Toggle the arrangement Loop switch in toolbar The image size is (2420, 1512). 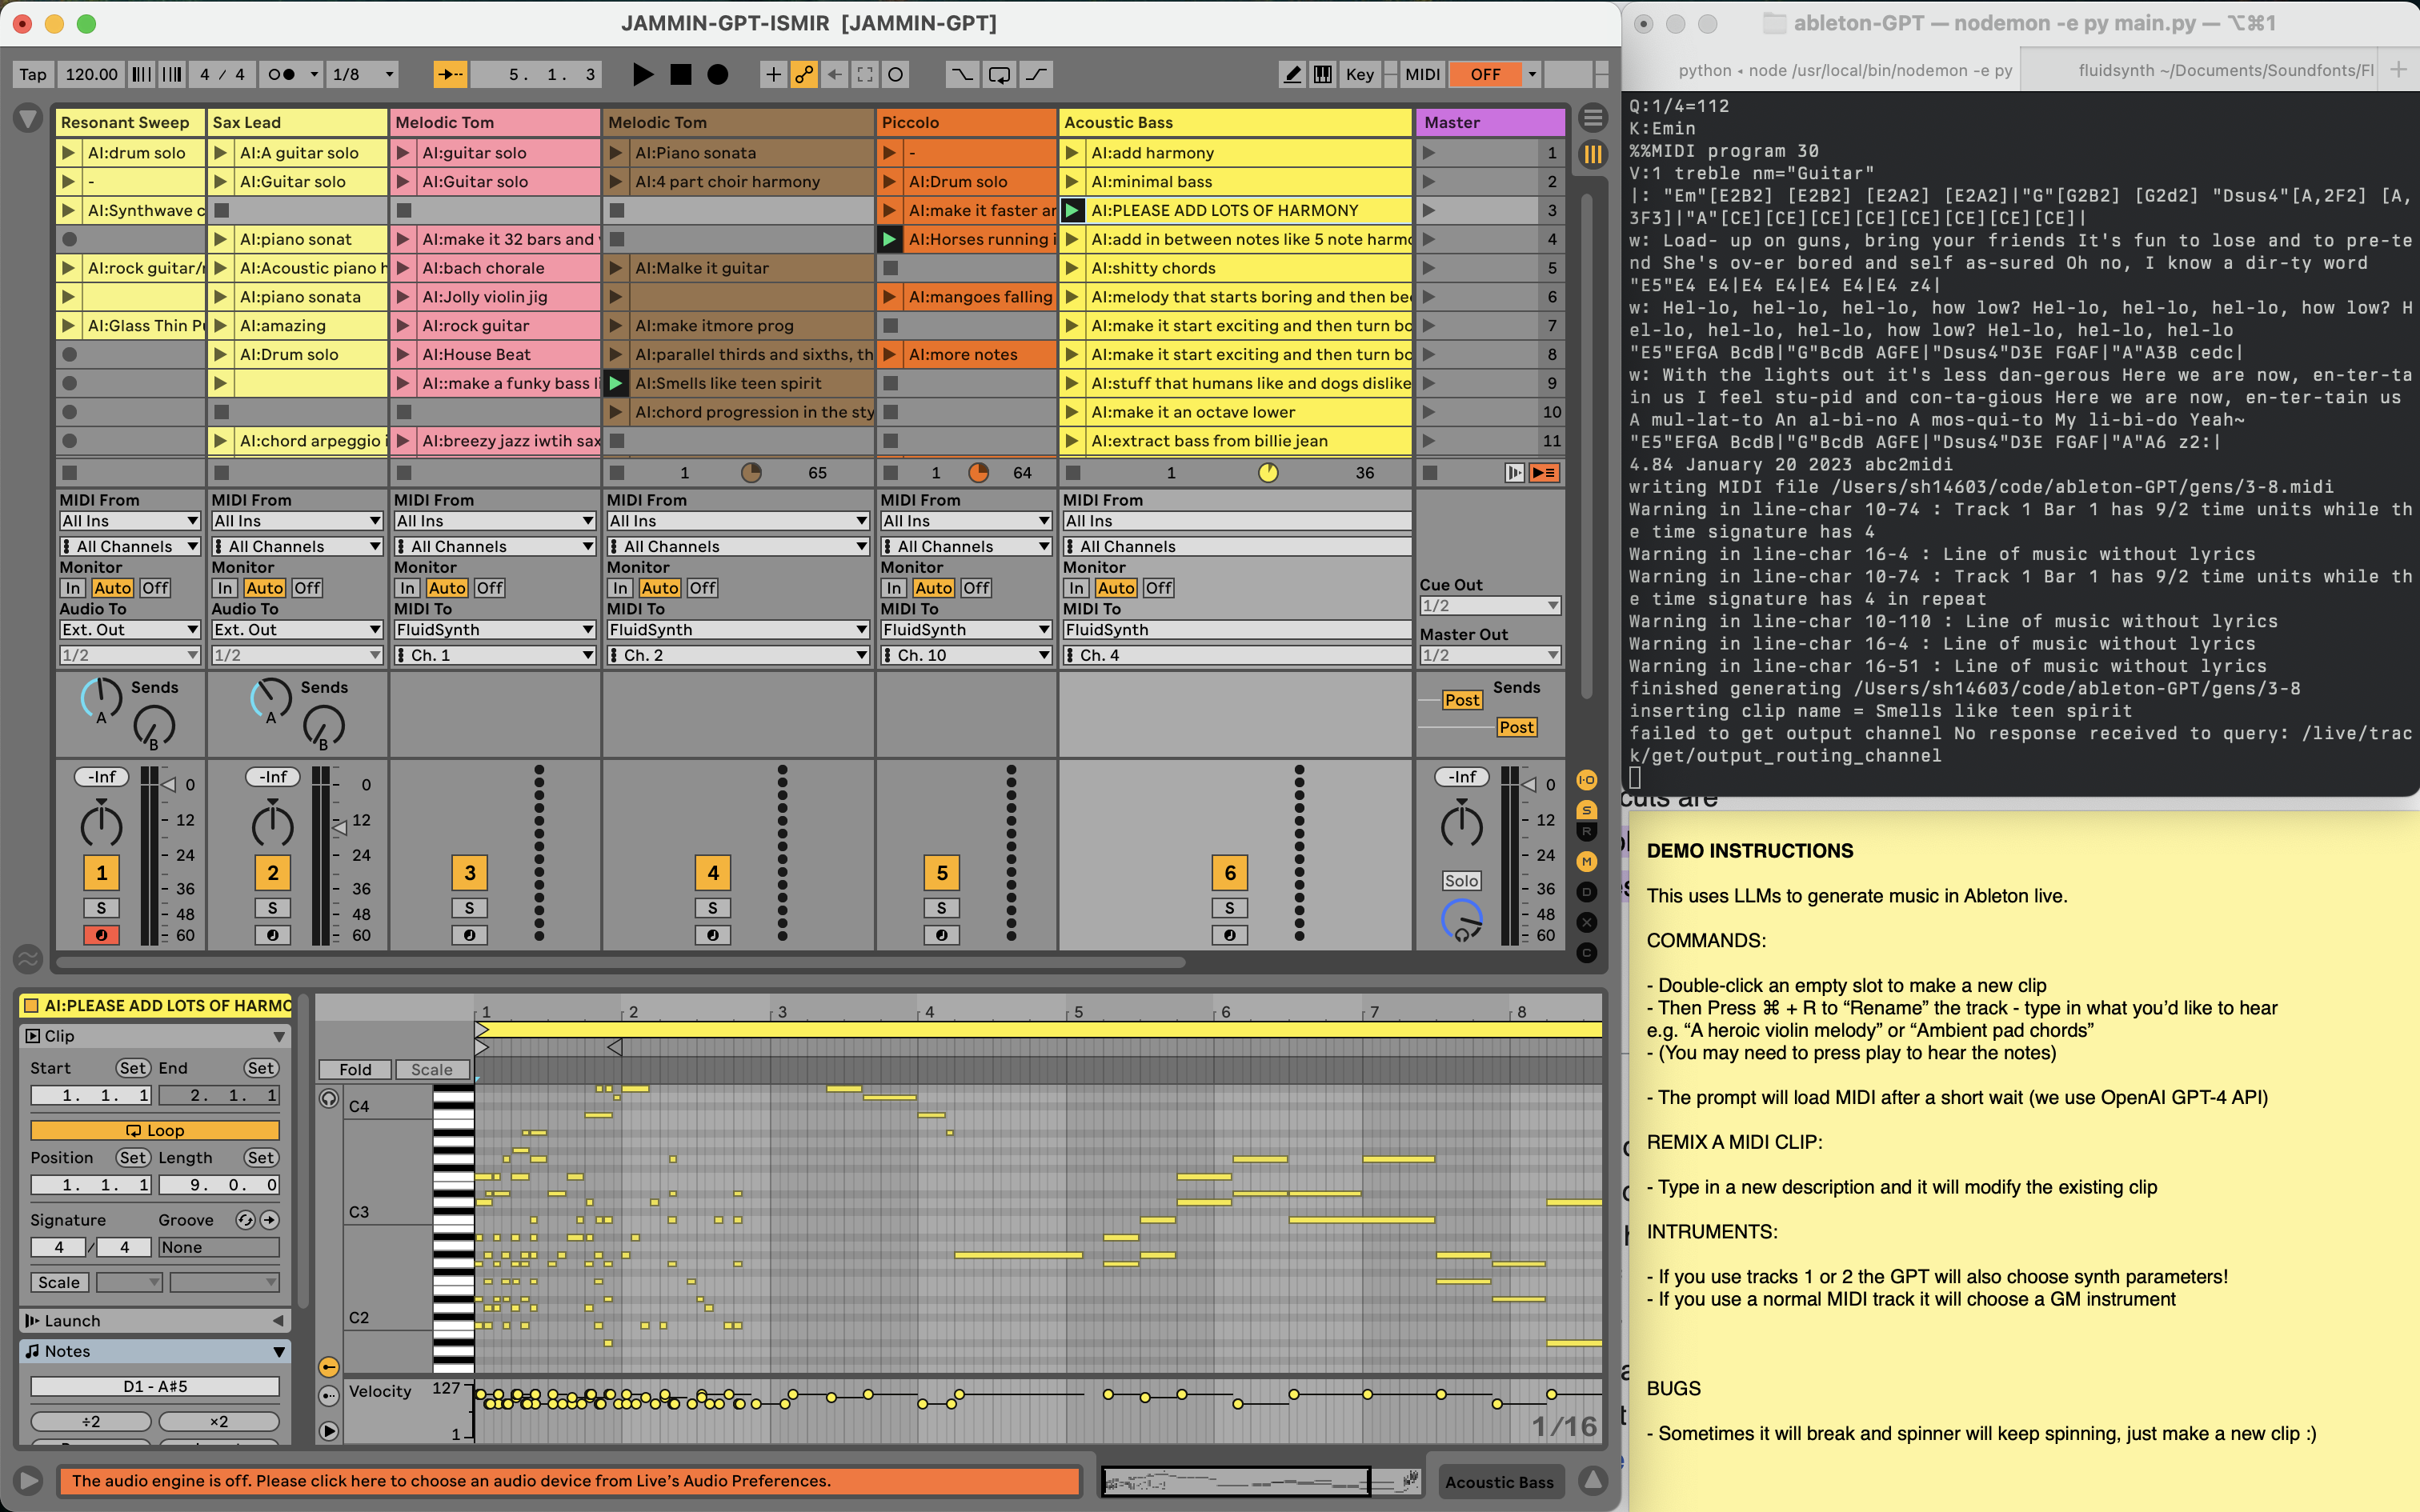(998, 74)
